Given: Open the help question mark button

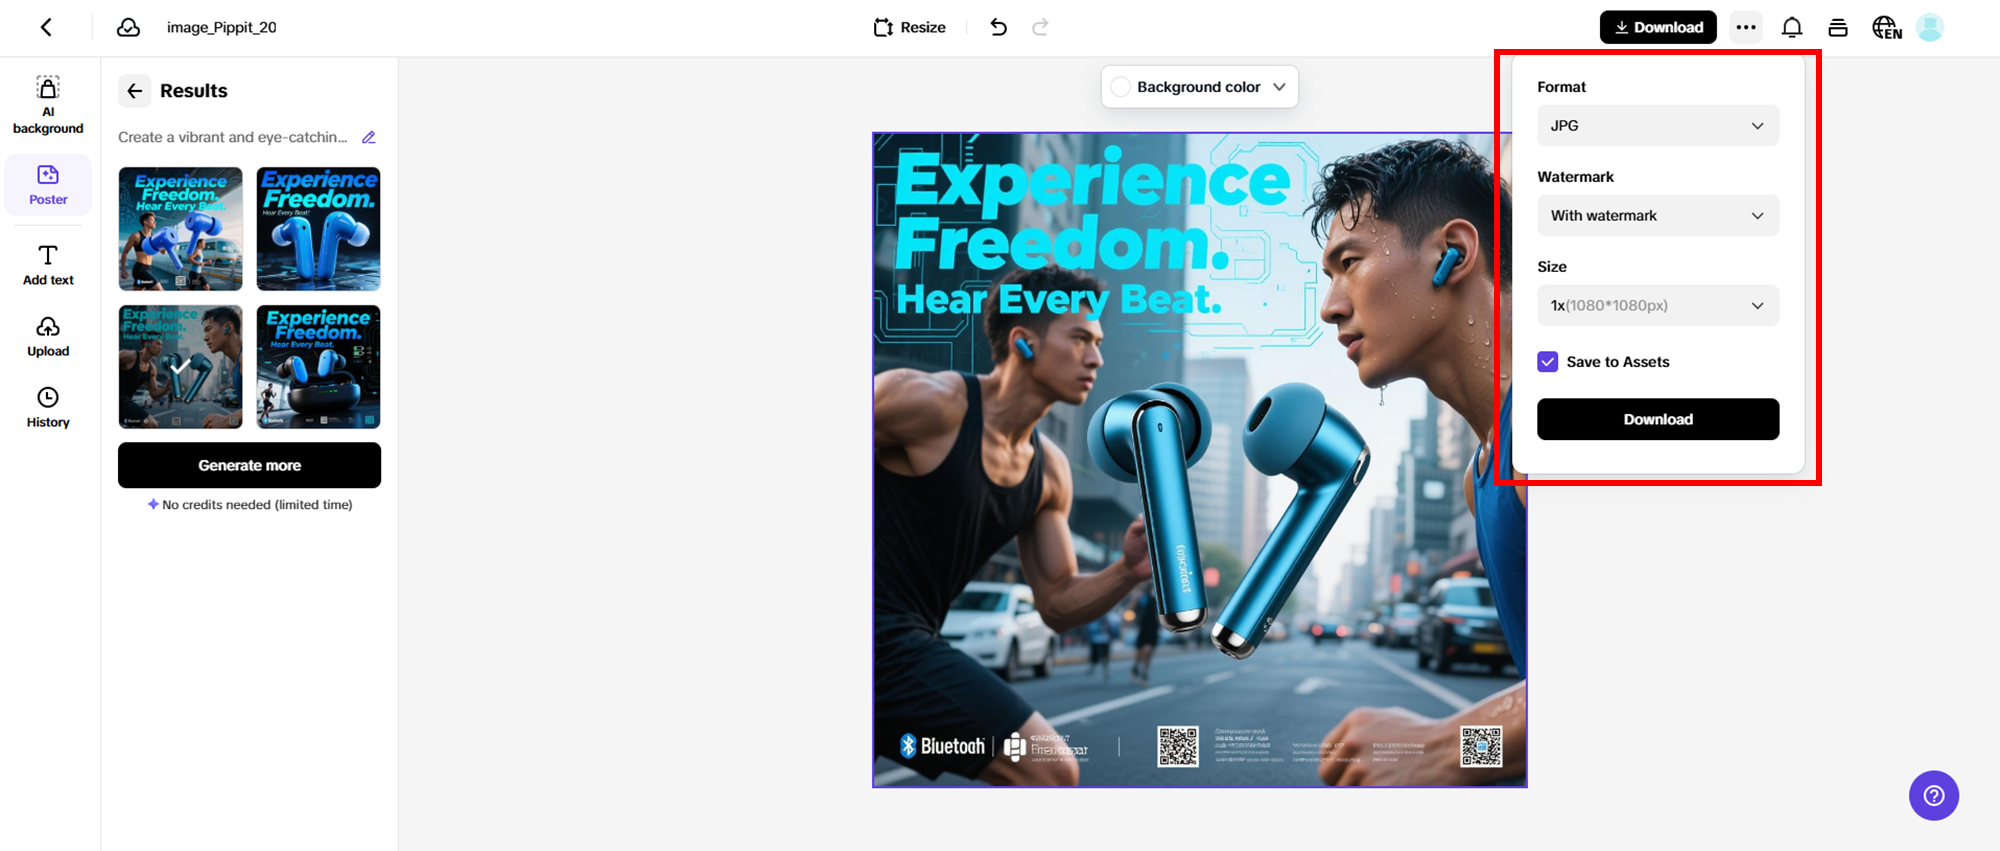Looking at the screenshot, I should [1934, 796].
